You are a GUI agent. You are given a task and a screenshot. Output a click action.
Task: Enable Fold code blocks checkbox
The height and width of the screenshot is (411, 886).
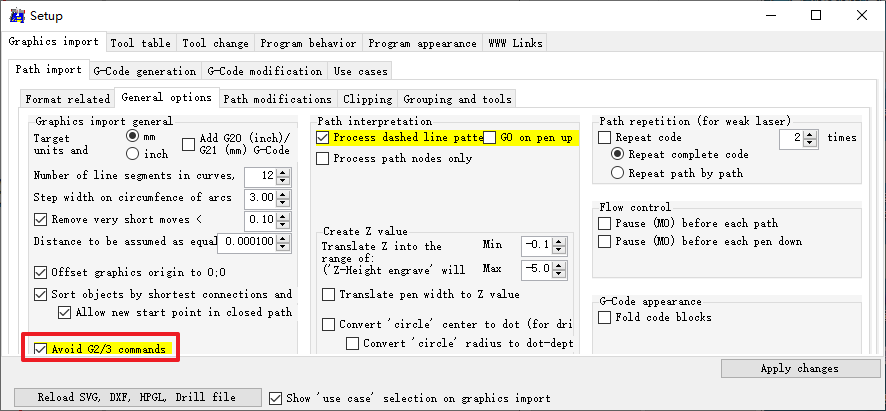605,317
